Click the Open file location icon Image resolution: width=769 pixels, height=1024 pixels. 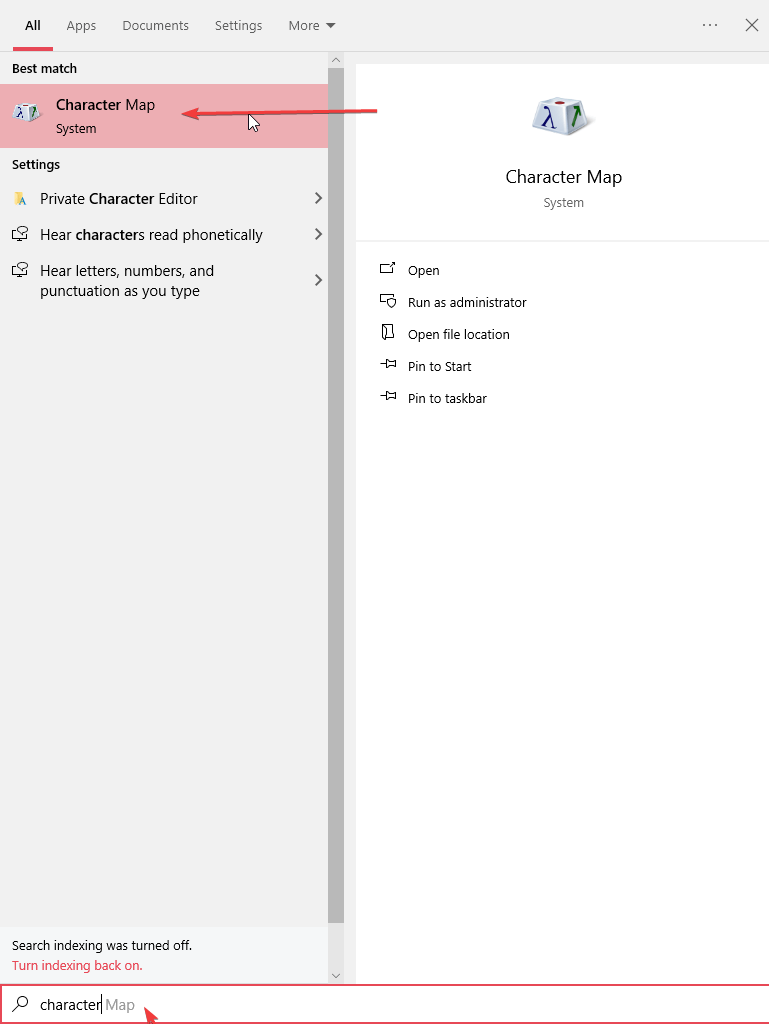coord(388,334)
